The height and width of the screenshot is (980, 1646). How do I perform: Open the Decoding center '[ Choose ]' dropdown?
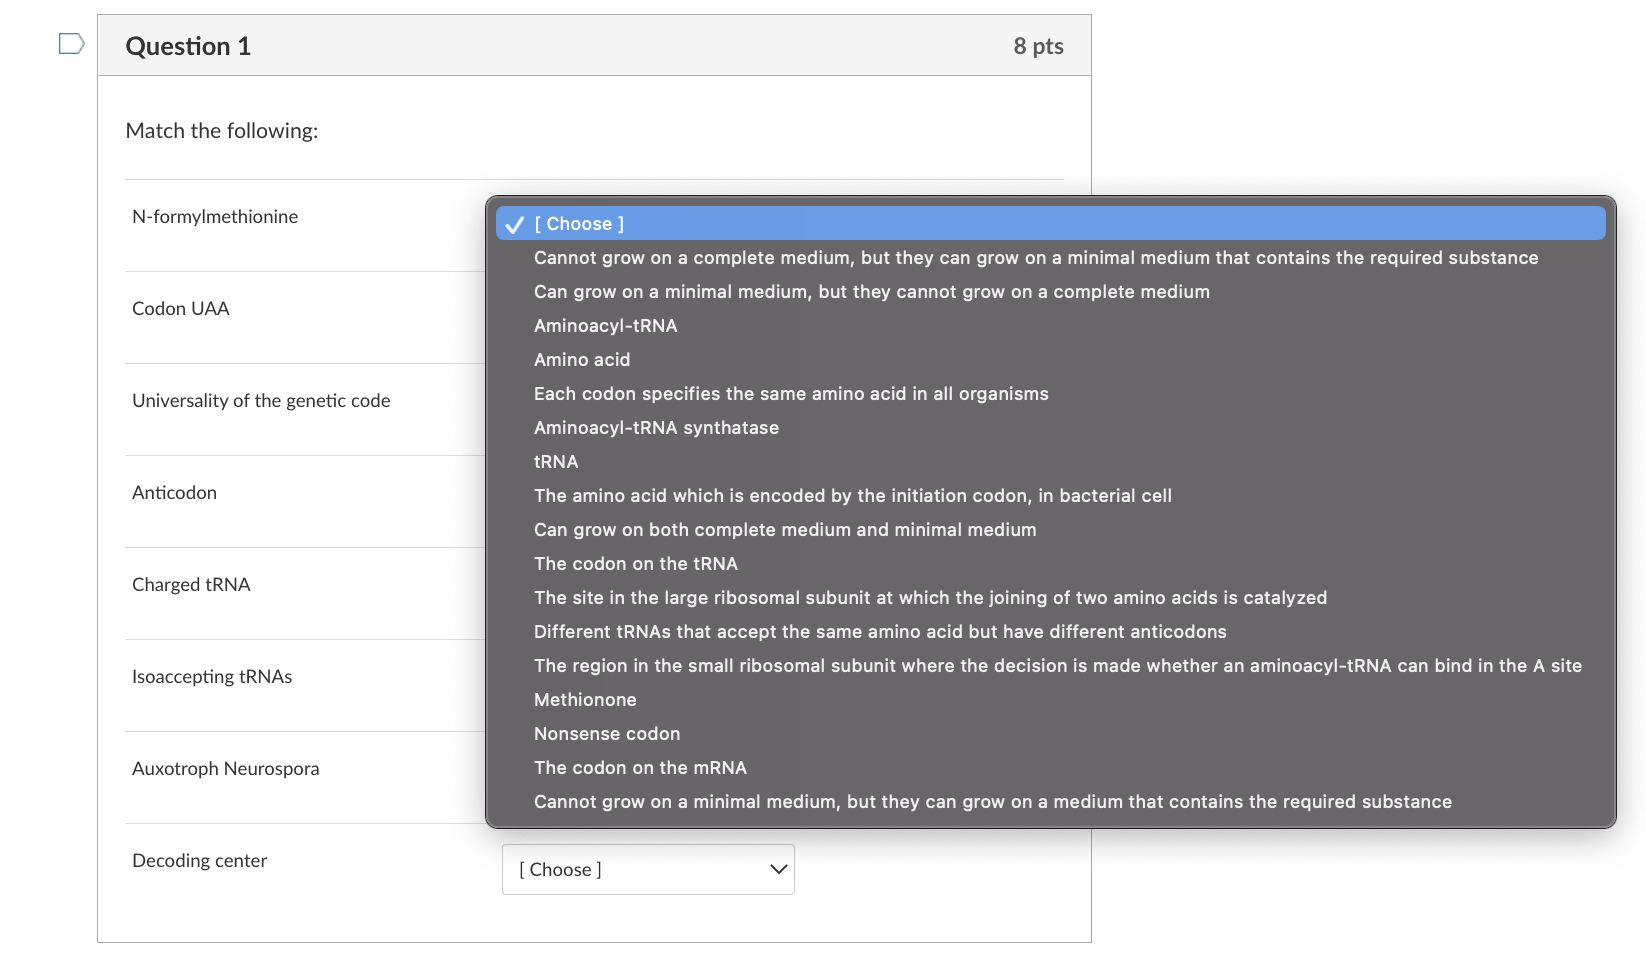(648, 870)
